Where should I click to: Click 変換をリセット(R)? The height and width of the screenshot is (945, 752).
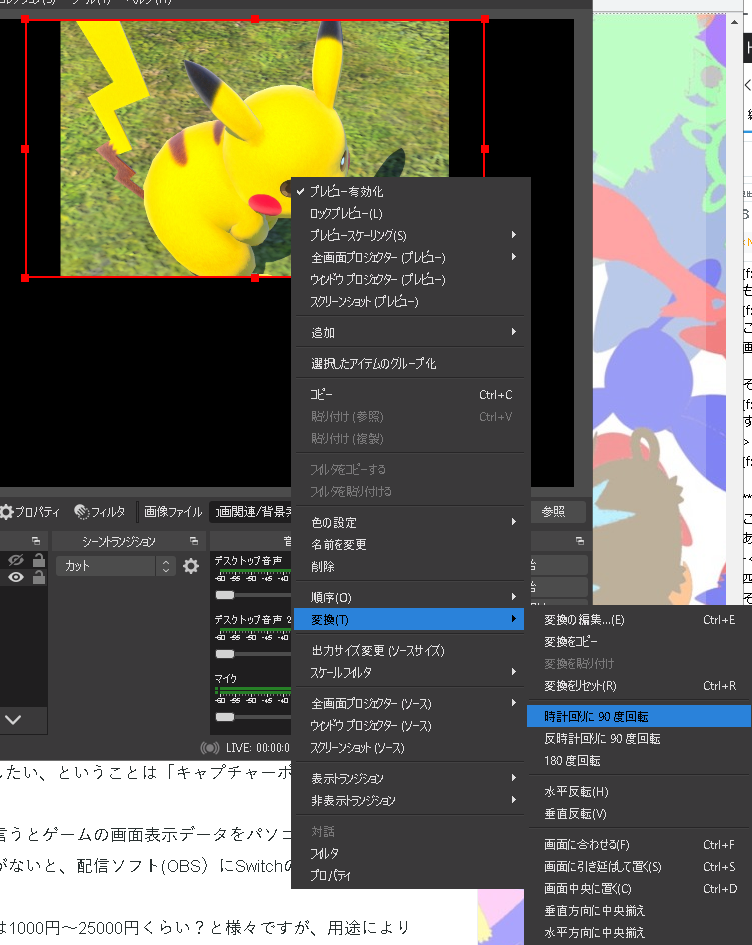click(639, 685)
